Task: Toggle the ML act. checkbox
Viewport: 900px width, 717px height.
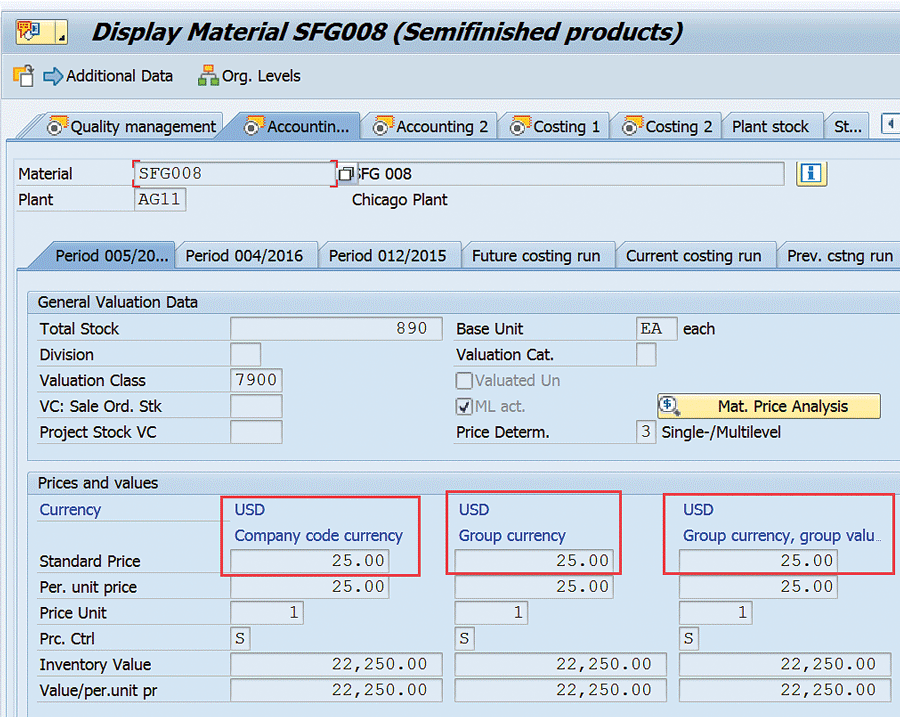Action: [x=464, y=406]
